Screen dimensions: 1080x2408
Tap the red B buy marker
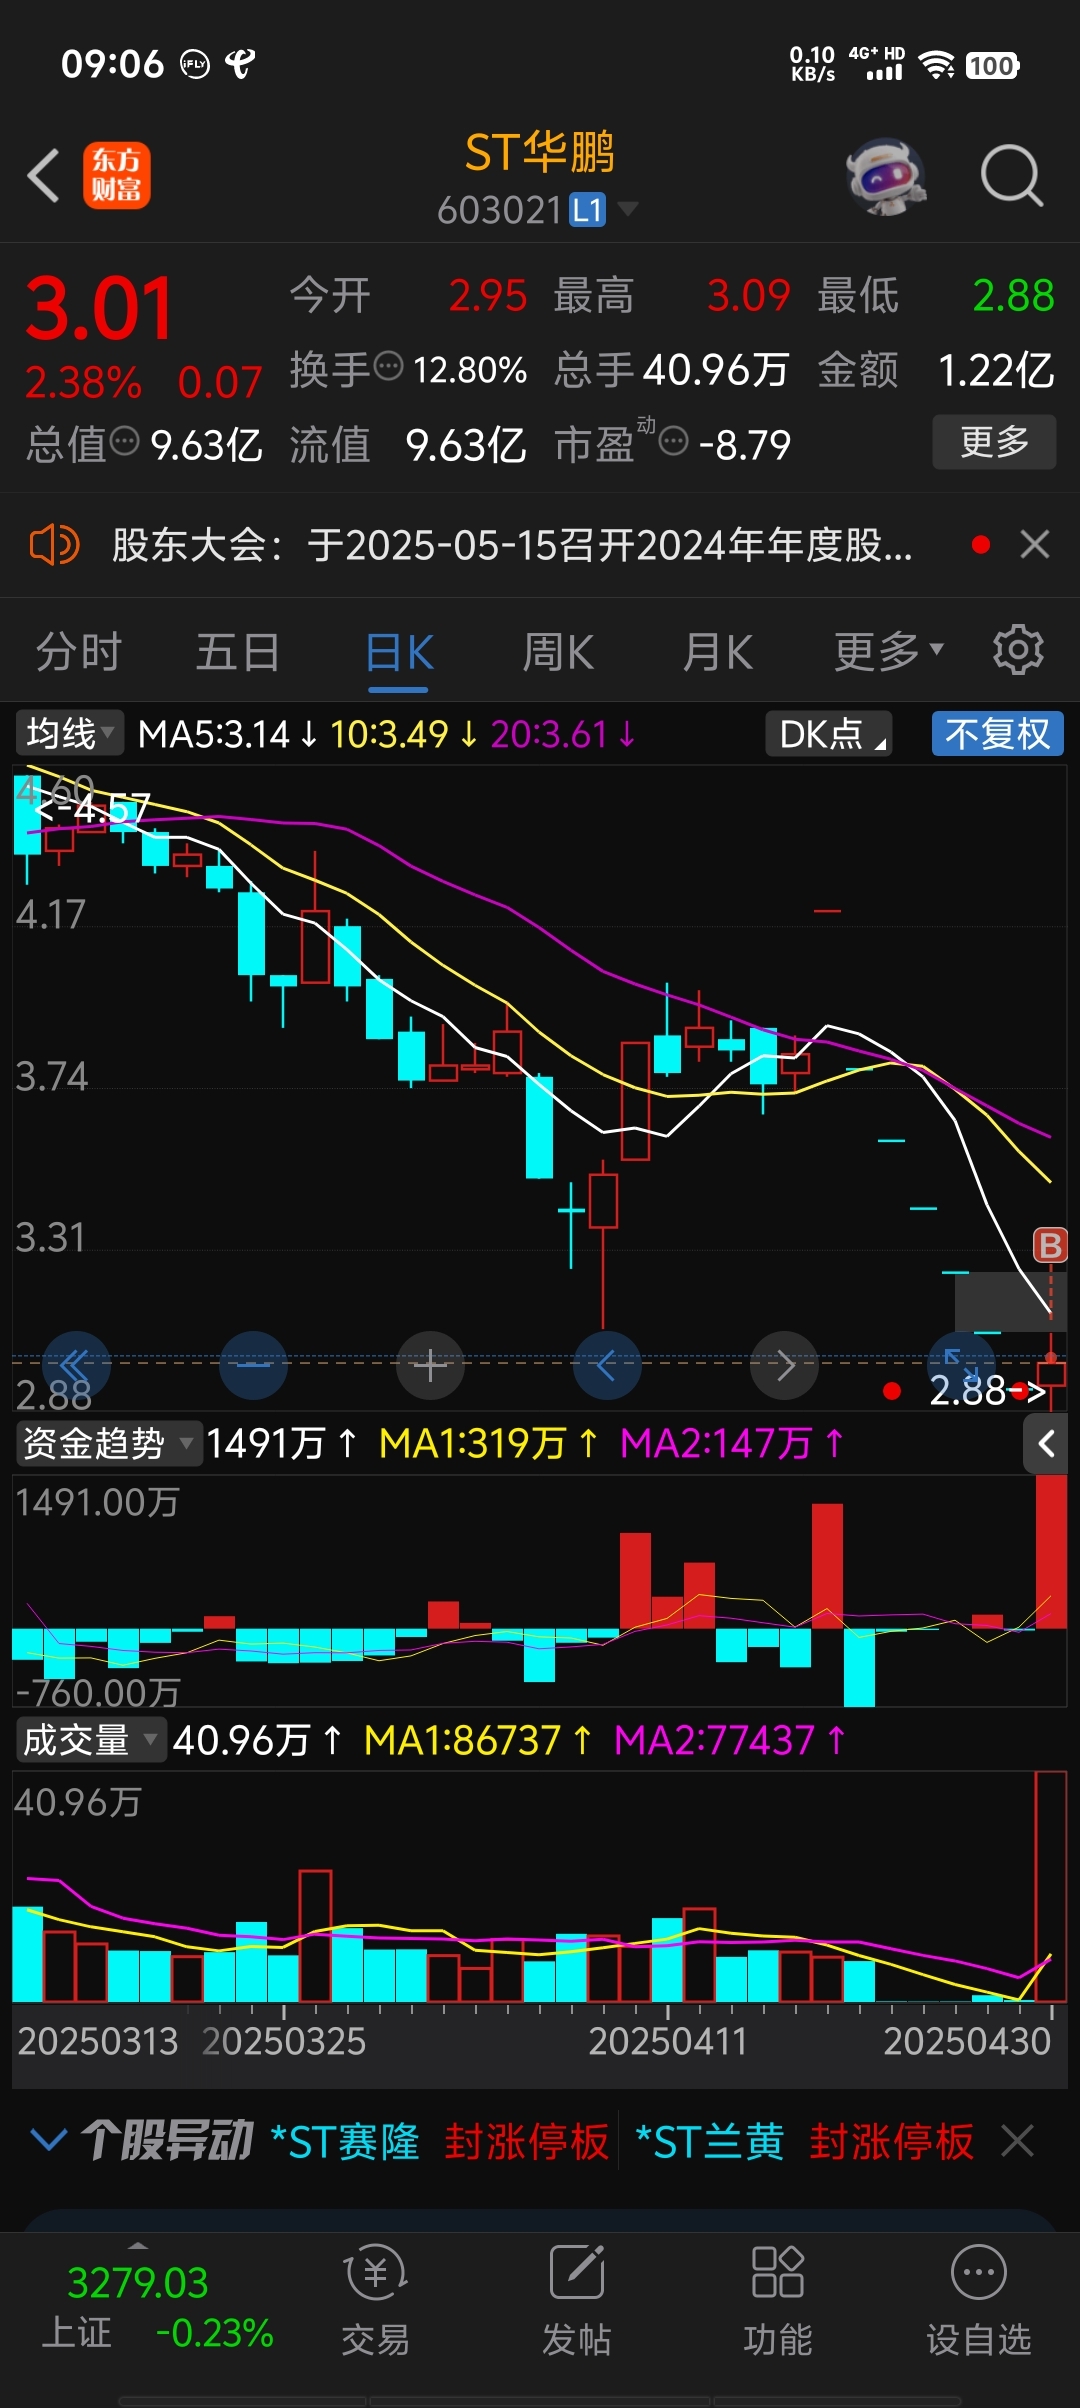tap(1050, 1246)
